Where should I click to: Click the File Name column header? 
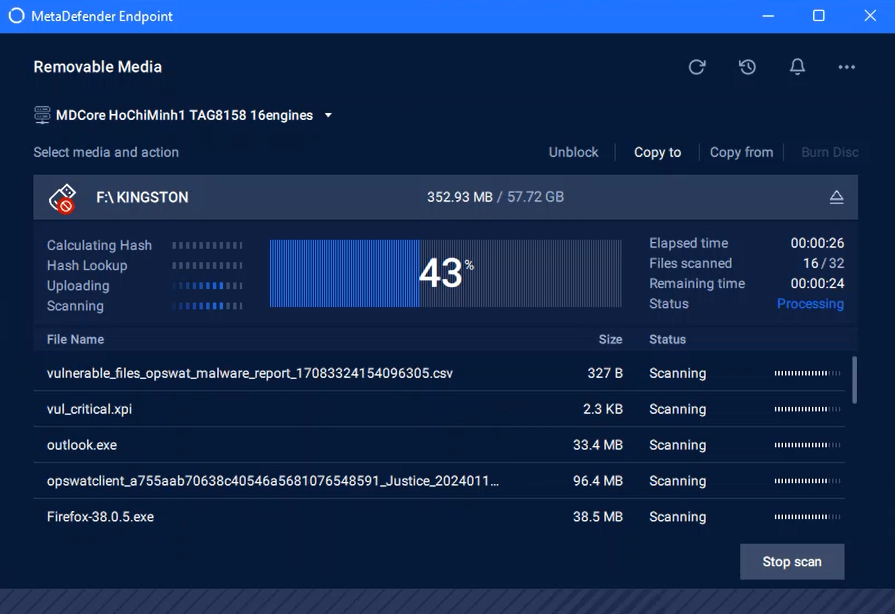tap(75, 340)
